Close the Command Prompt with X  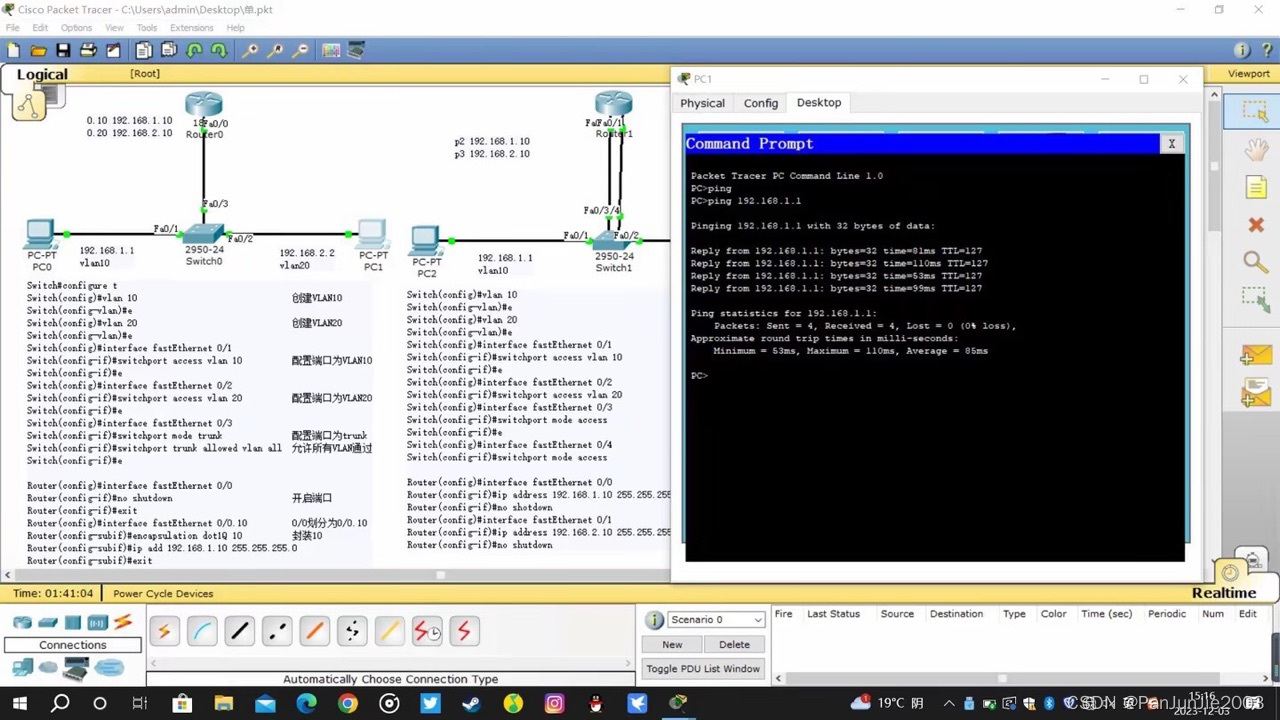coord(1172,144)
